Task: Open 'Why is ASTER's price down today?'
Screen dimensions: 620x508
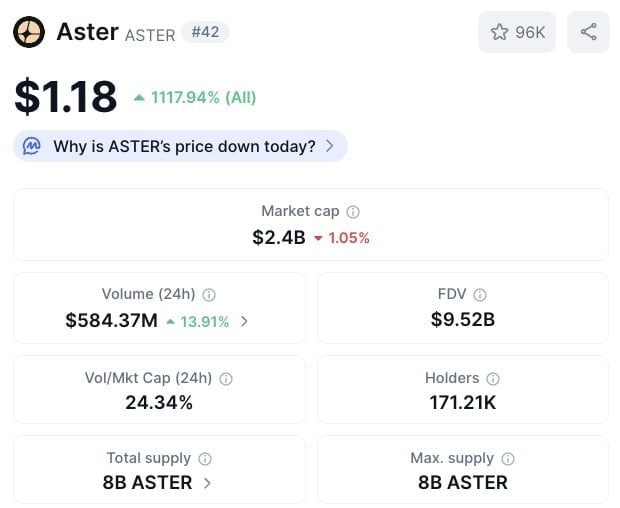Action: point(184,146)
